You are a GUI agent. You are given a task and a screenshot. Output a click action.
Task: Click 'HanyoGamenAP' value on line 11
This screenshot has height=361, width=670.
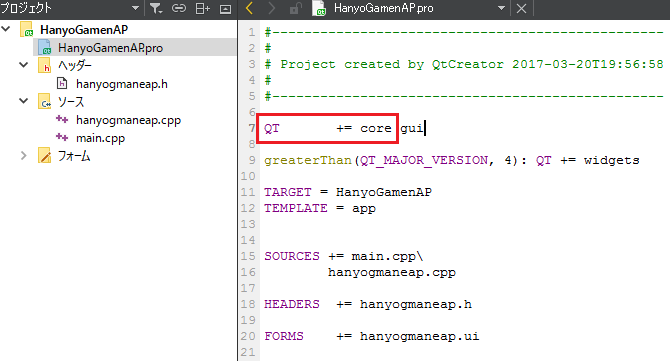click(x=384, y=192)
